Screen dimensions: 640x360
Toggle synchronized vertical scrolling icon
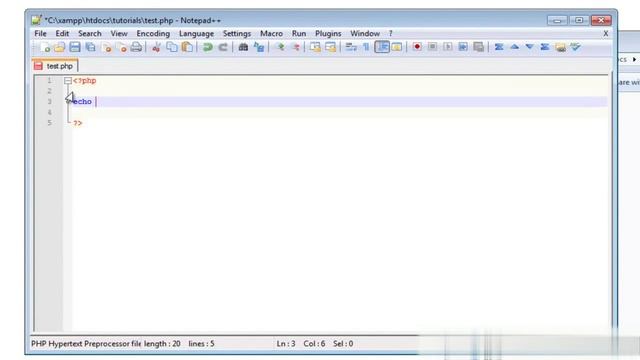tap(315, 47)
